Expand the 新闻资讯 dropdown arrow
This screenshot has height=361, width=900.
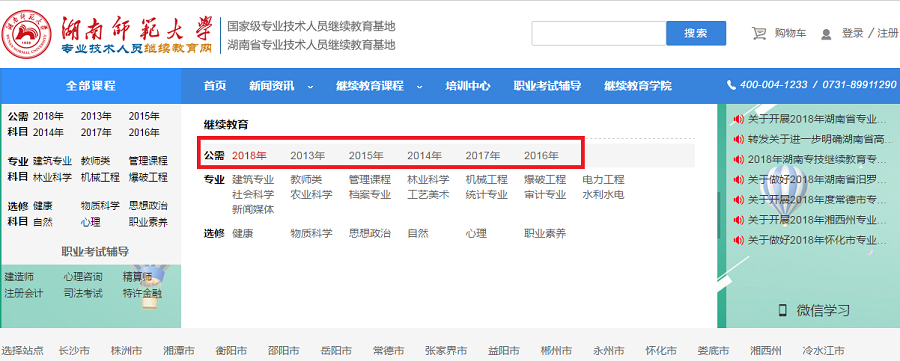coord(311,87)
